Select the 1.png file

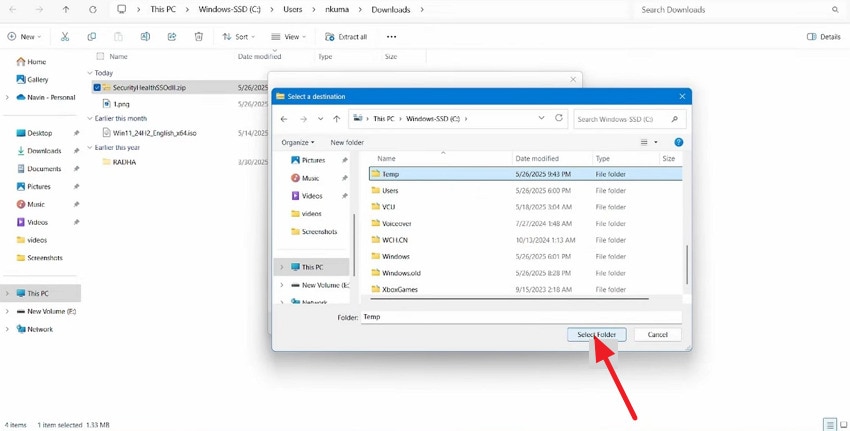(121, 104)
